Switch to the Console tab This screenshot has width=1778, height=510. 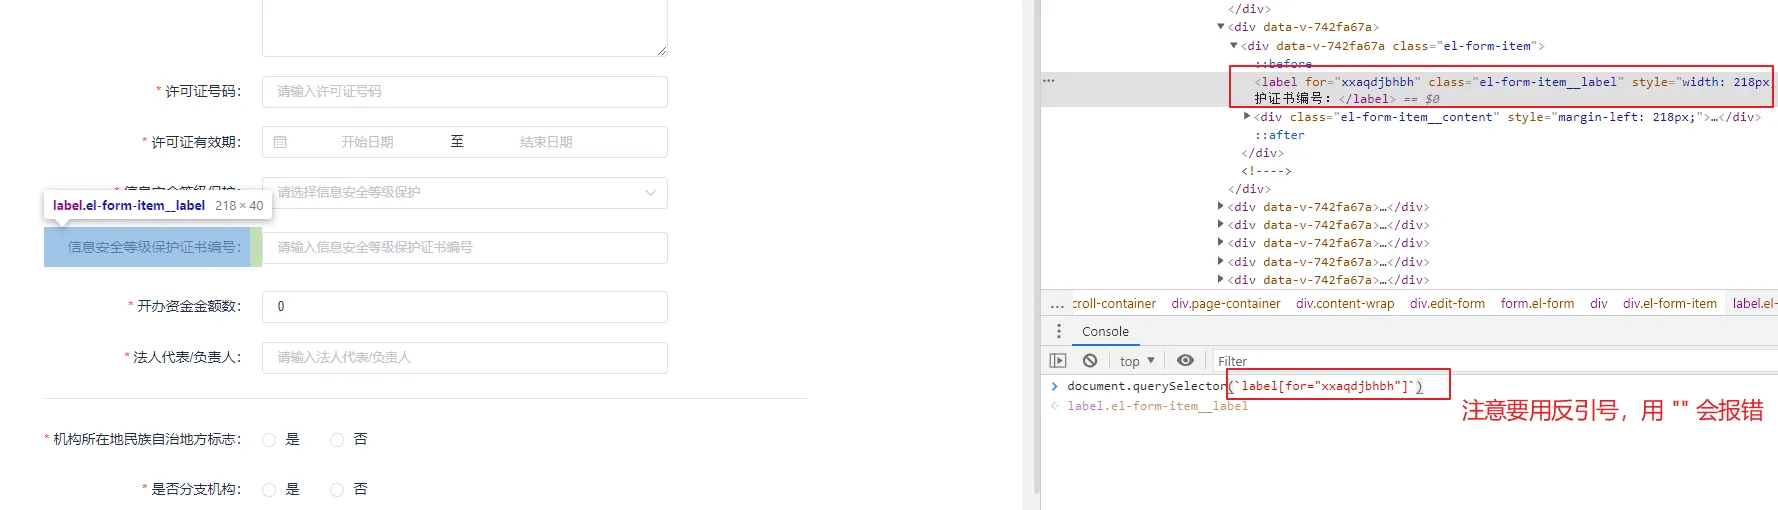pos(1105,331)
